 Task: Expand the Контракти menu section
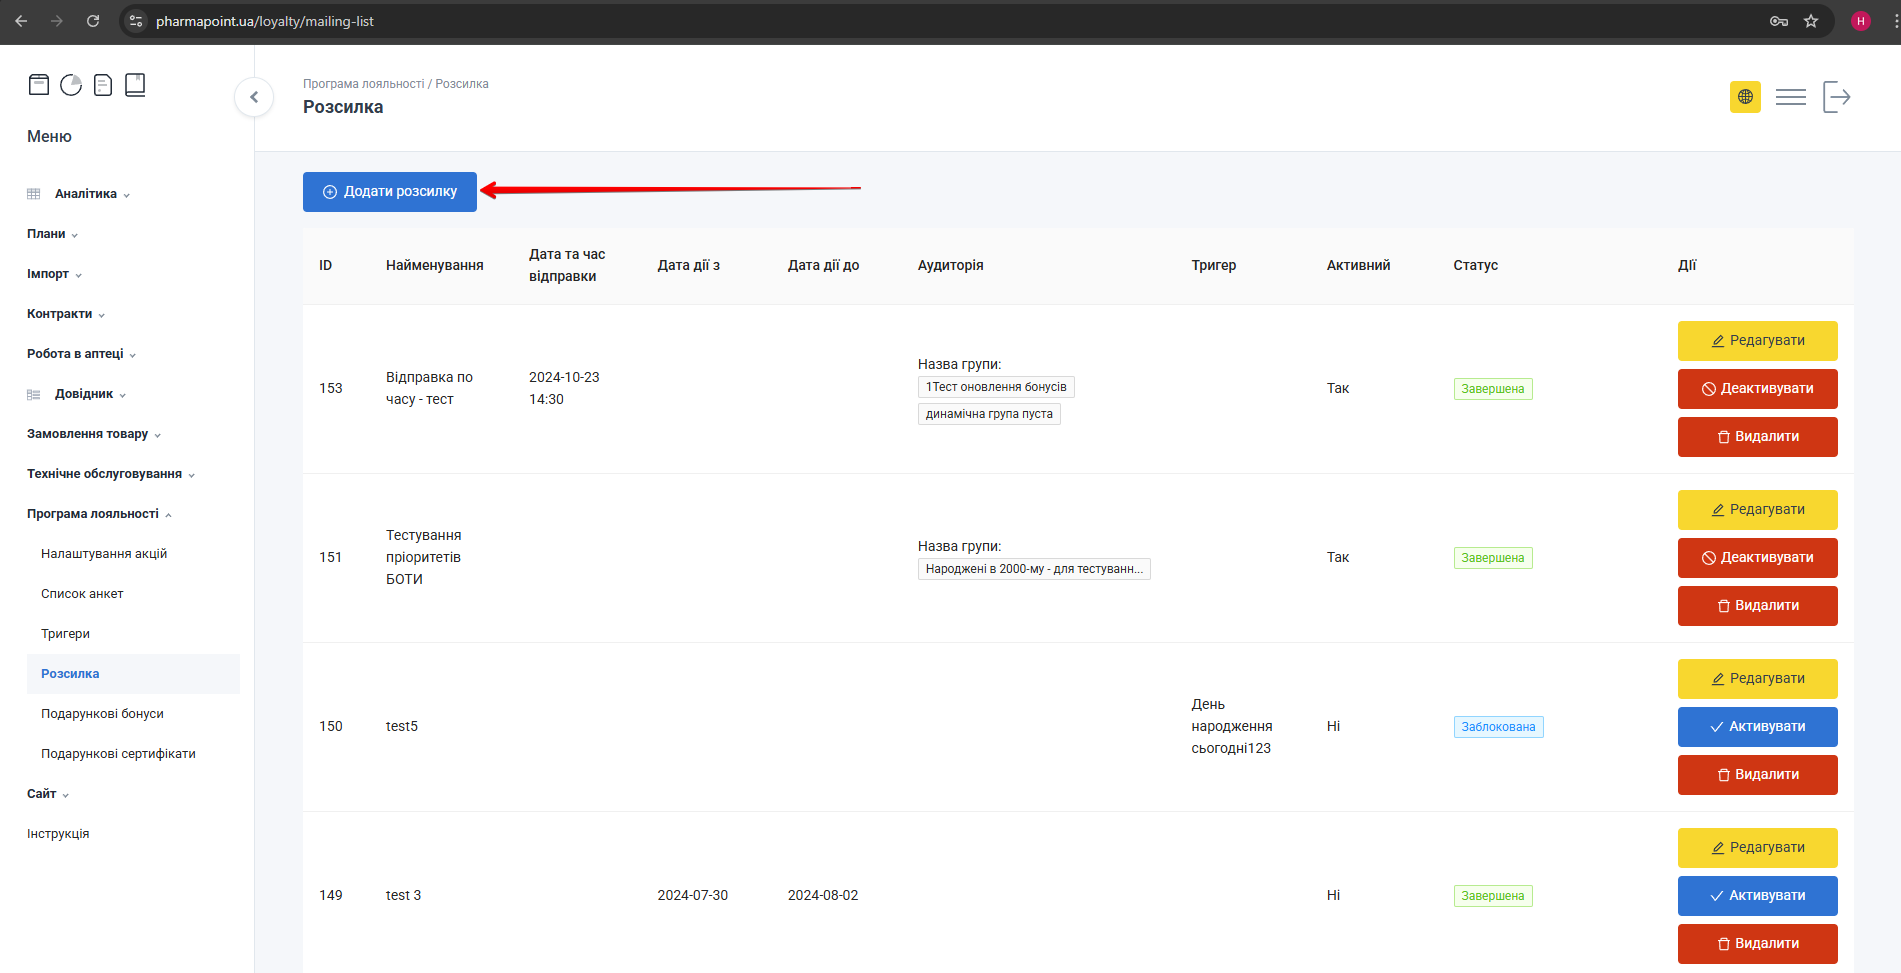point(60,314)
